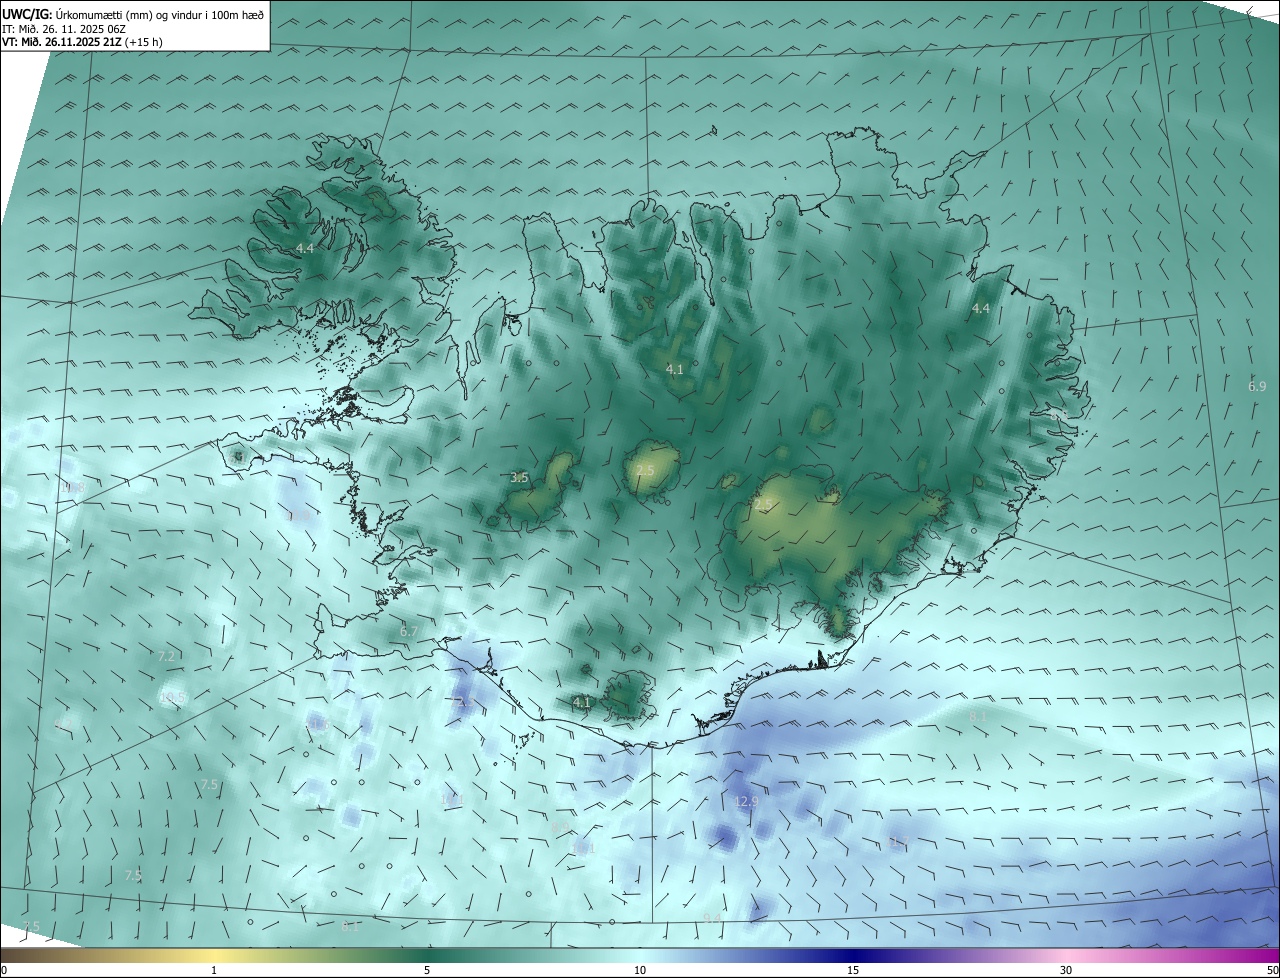Click the '9.4' value label near bottom boundary
The image size is (1280, 978).
coord(712,918)
